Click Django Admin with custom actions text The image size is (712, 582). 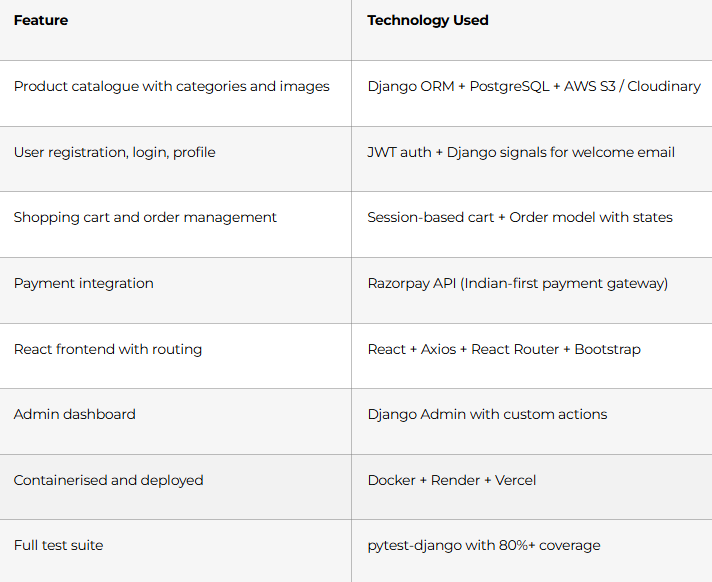(x=487, y=414)
